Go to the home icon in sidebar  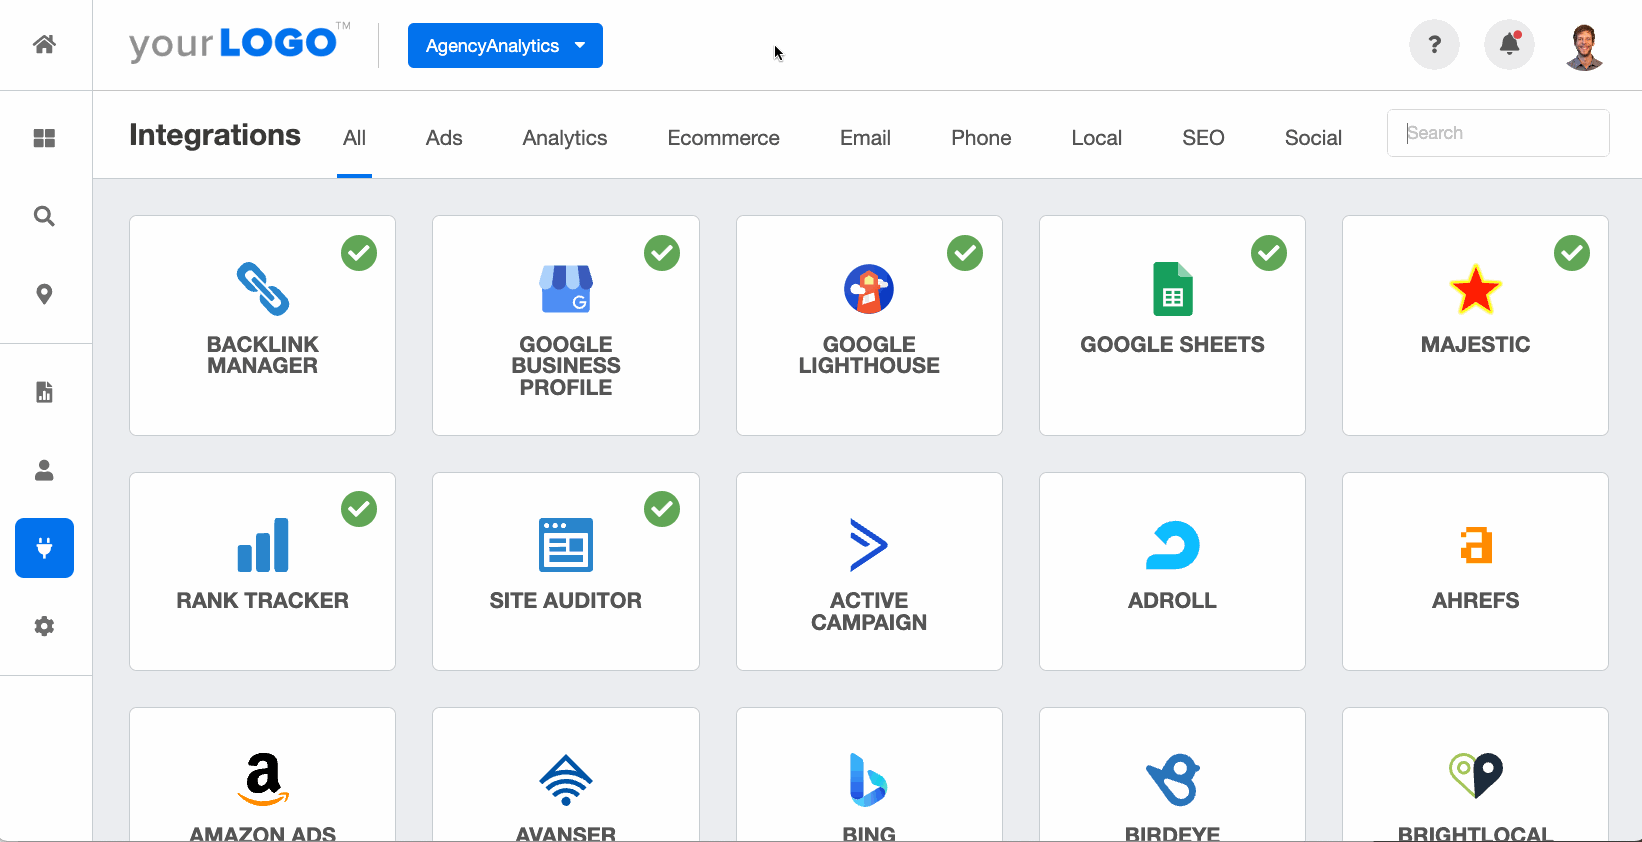point(44,44)
